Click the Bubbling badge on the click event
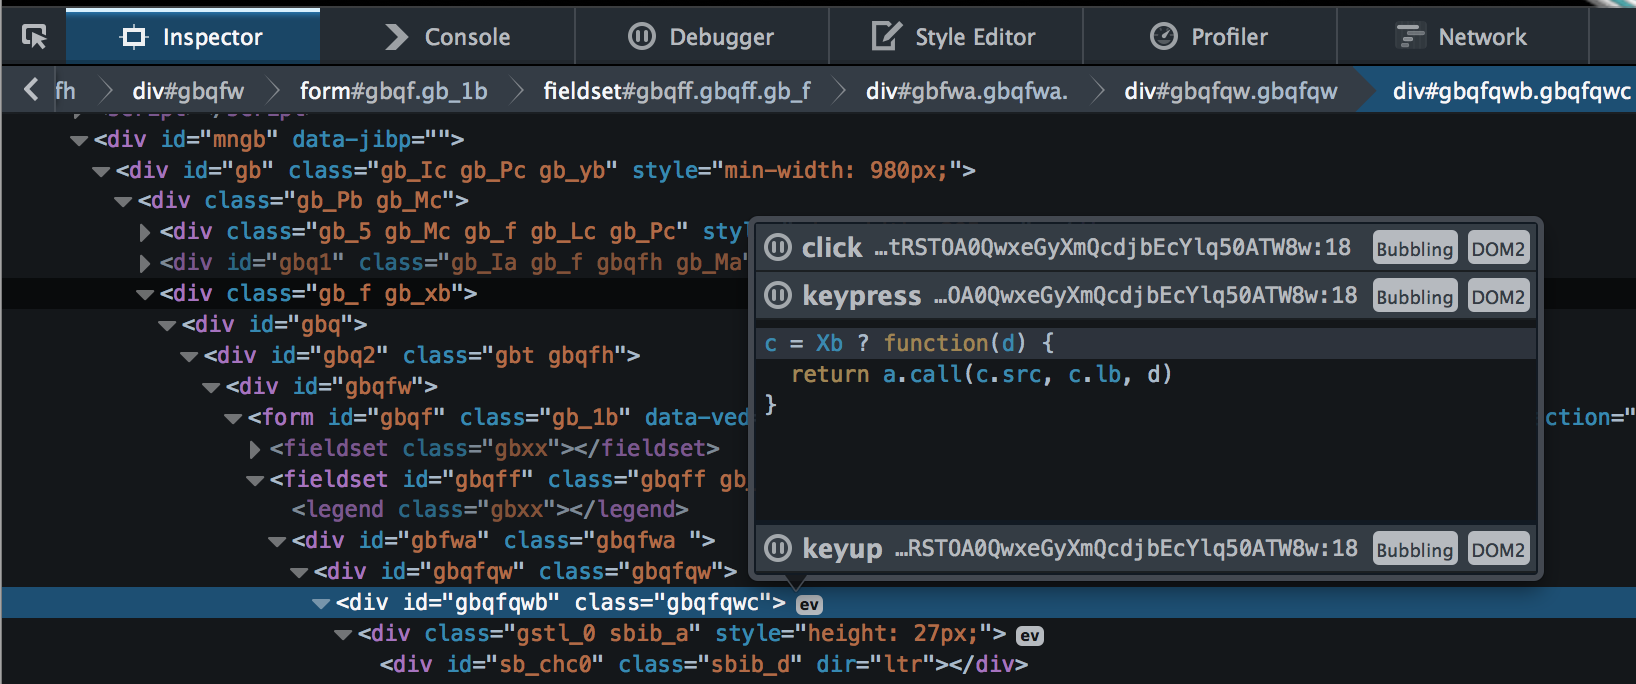1636x684 pixels. coord(1415,248)
